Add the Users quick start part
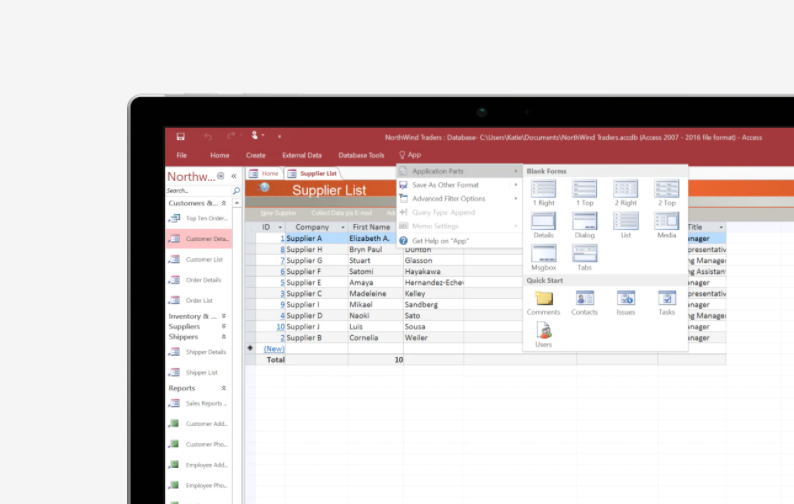 click(x=543, y=335)
